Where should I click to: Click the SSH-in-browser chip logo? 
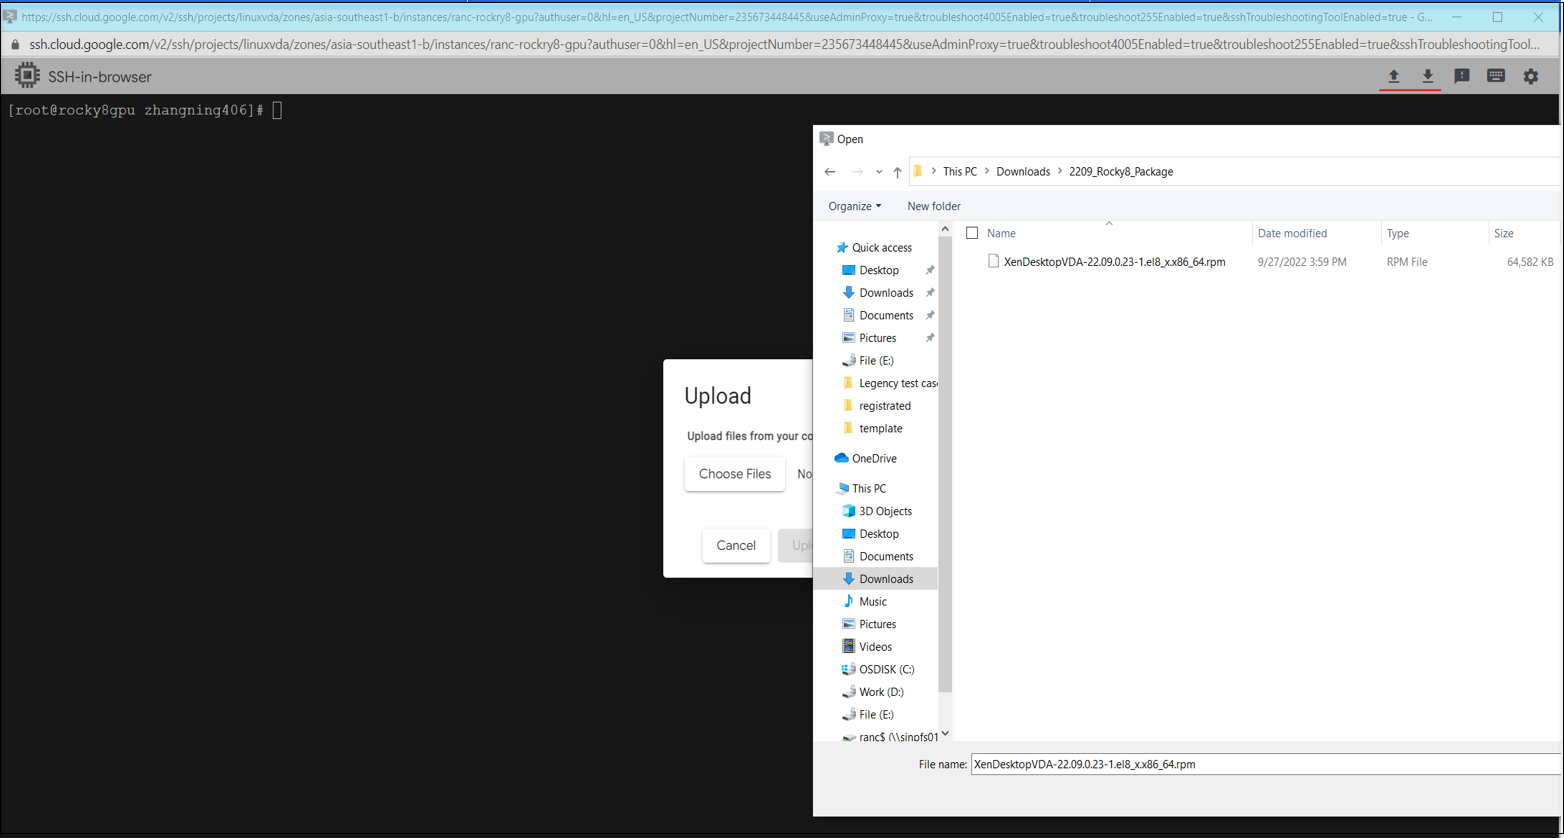pos(28,75)
